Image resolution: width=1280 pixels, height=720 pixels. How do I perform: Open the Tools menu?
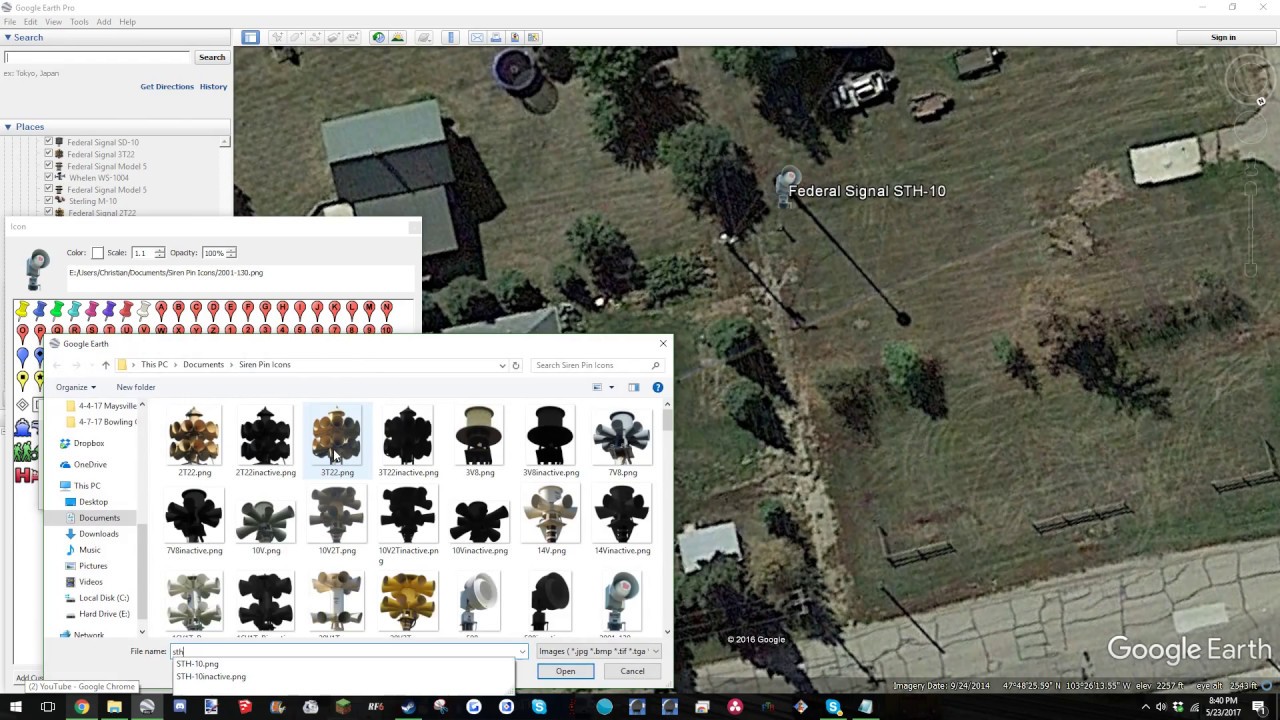pos(79,21)
